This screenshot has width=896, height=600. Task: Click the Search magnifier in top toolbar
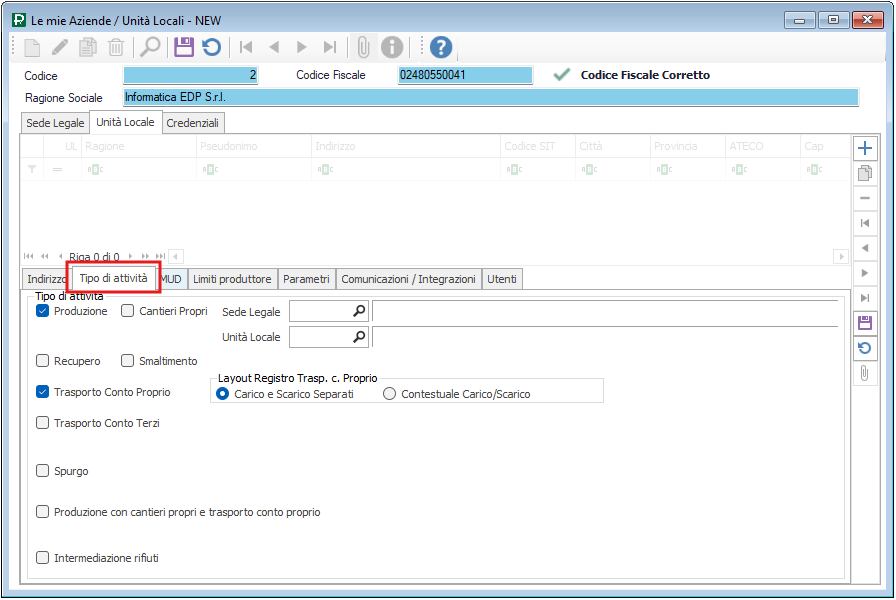pos(150,47)
